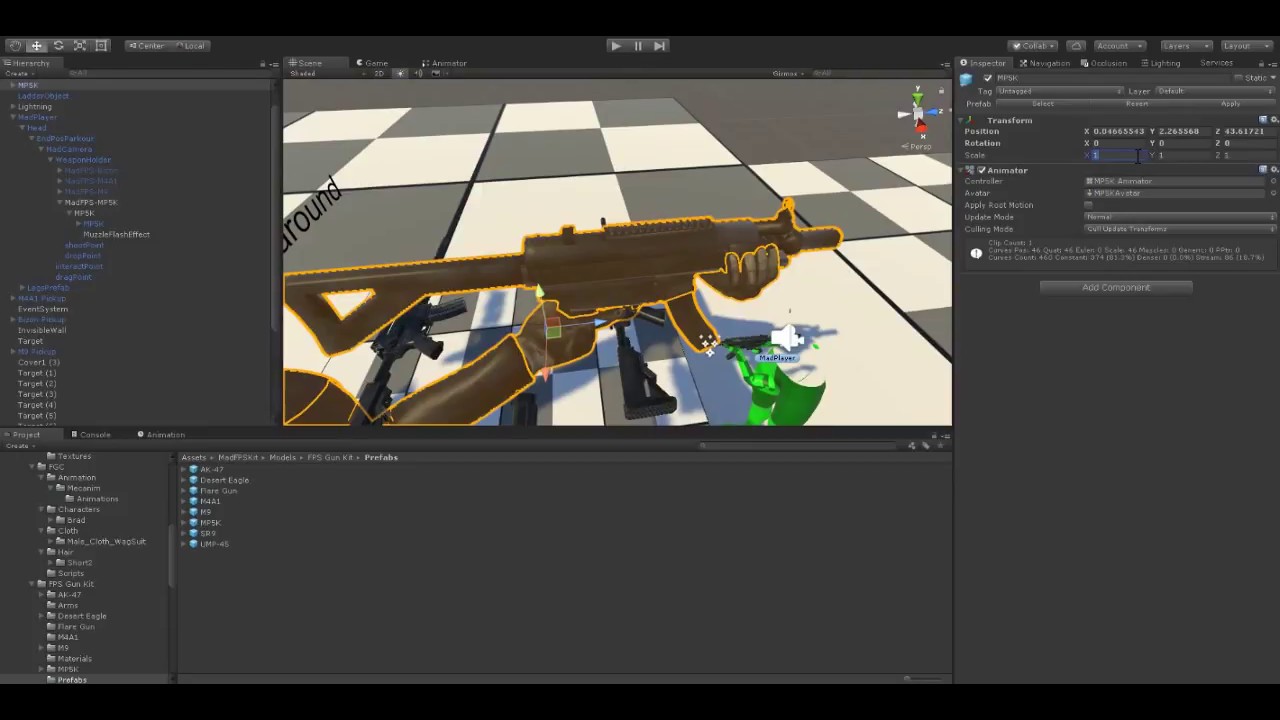The height and width of the screenshot is (720, 1280).
Task: Click the cloud services icon
Action: point(1076,46)
